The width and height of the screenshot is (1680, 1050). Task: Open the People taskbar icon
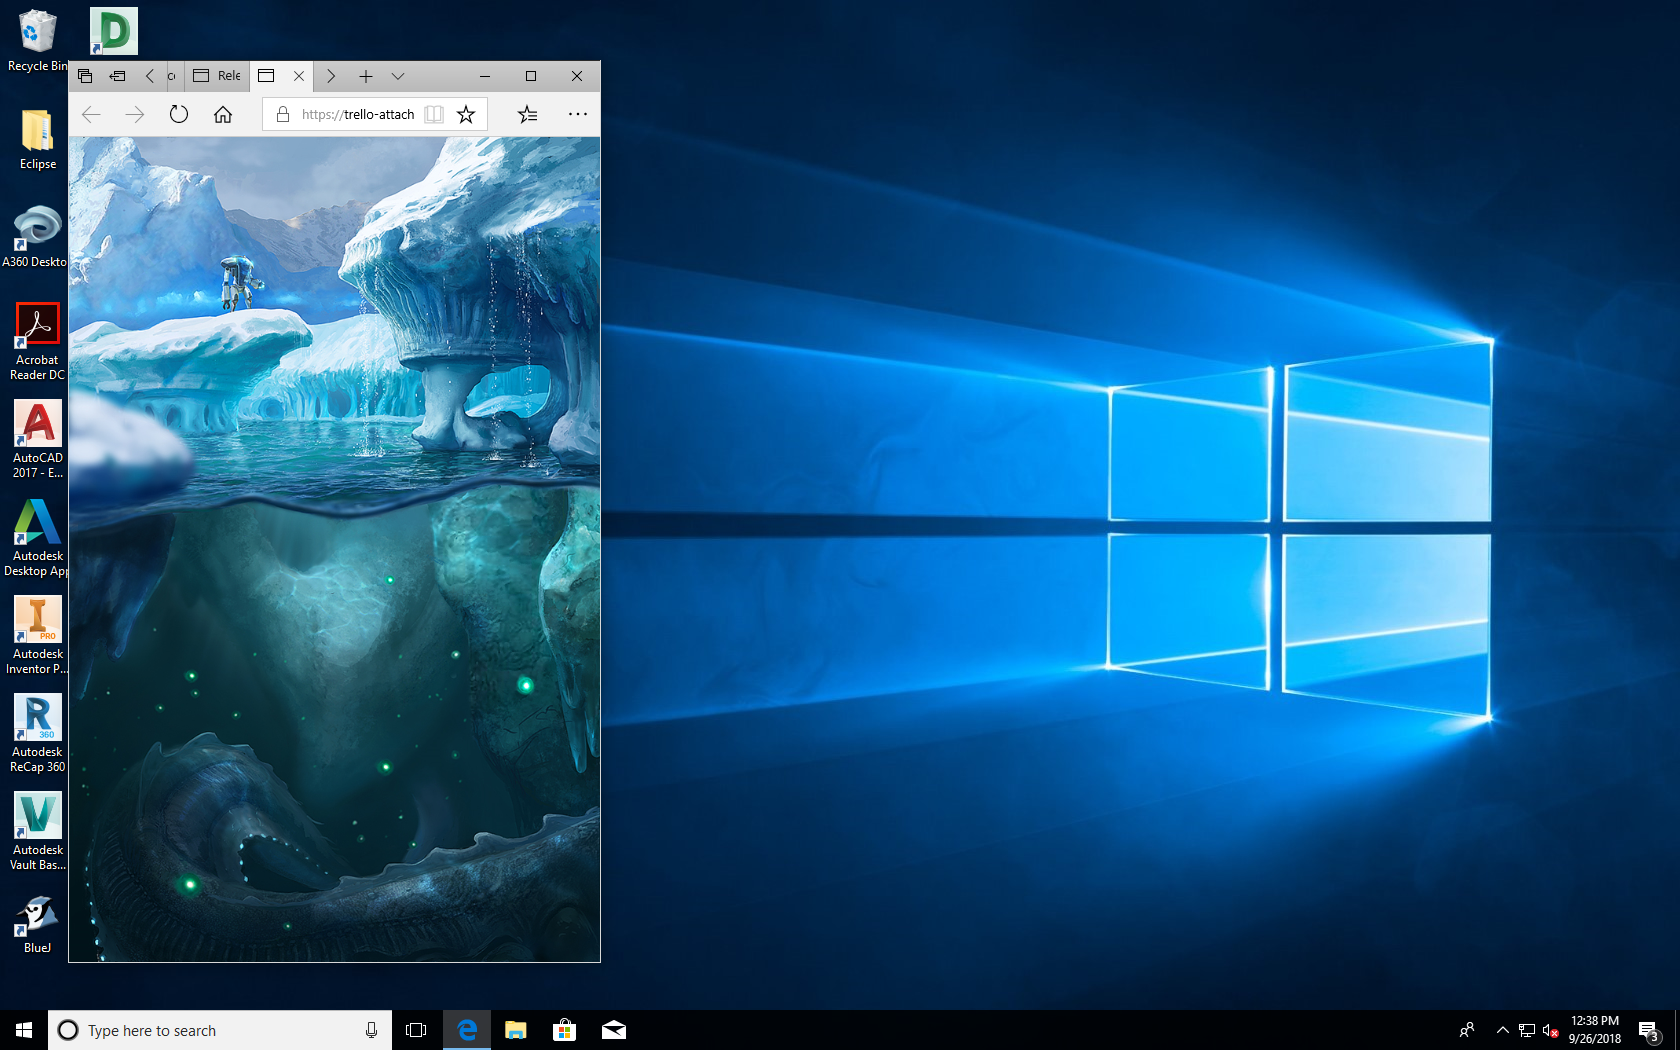1467,1030
